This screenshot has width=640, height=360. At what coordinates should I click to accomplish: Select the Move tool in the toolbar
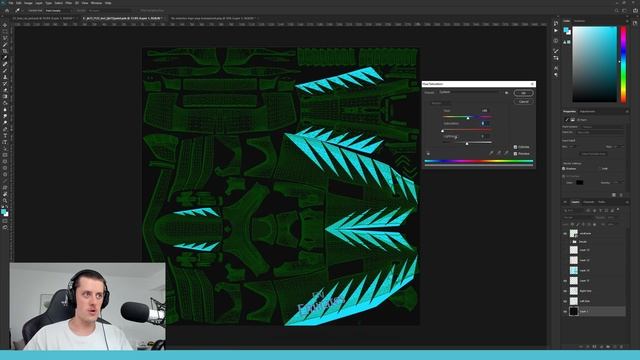[5, 25]
